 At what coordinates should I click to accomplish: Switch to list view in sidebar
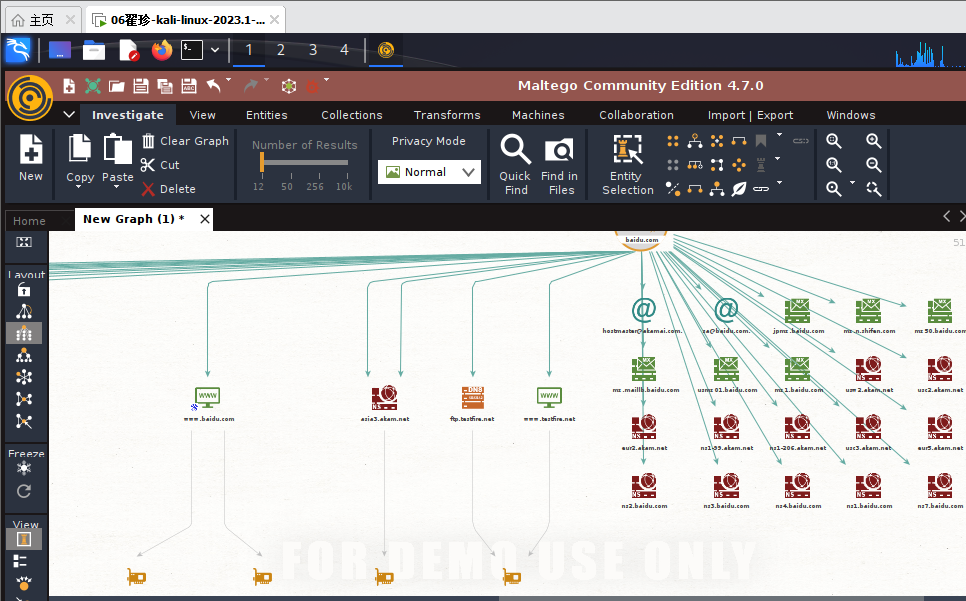[20, 561]
